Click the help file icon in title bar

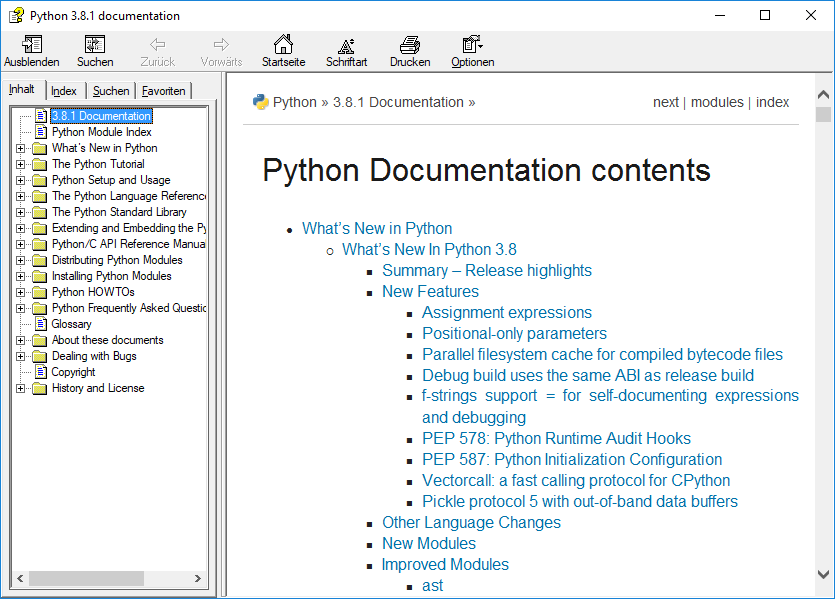pos(16,15)
